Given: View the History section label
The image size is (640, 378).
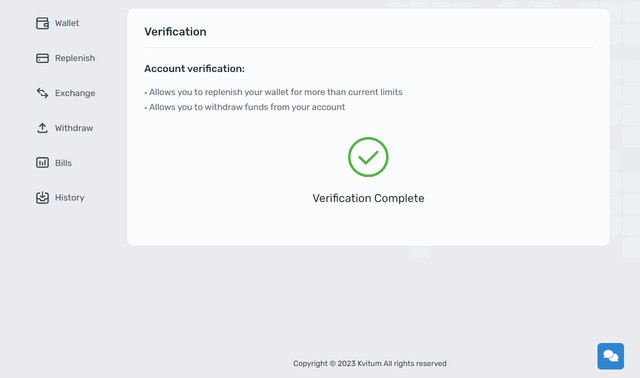Looking at the screenshot, I should tap(70, 198).
